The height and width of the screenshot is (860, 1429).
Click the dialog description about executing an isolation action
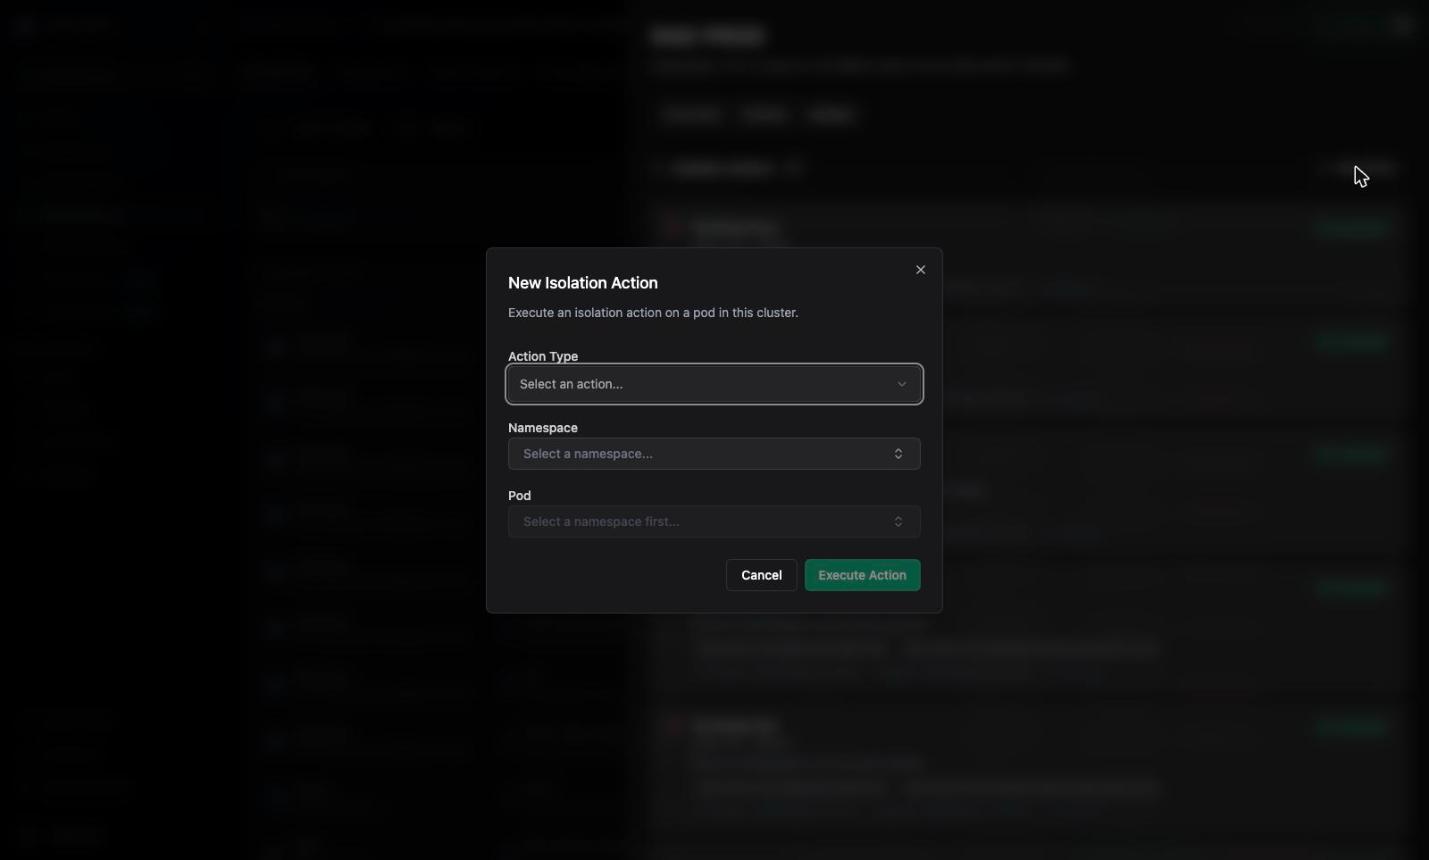(653, 313)
